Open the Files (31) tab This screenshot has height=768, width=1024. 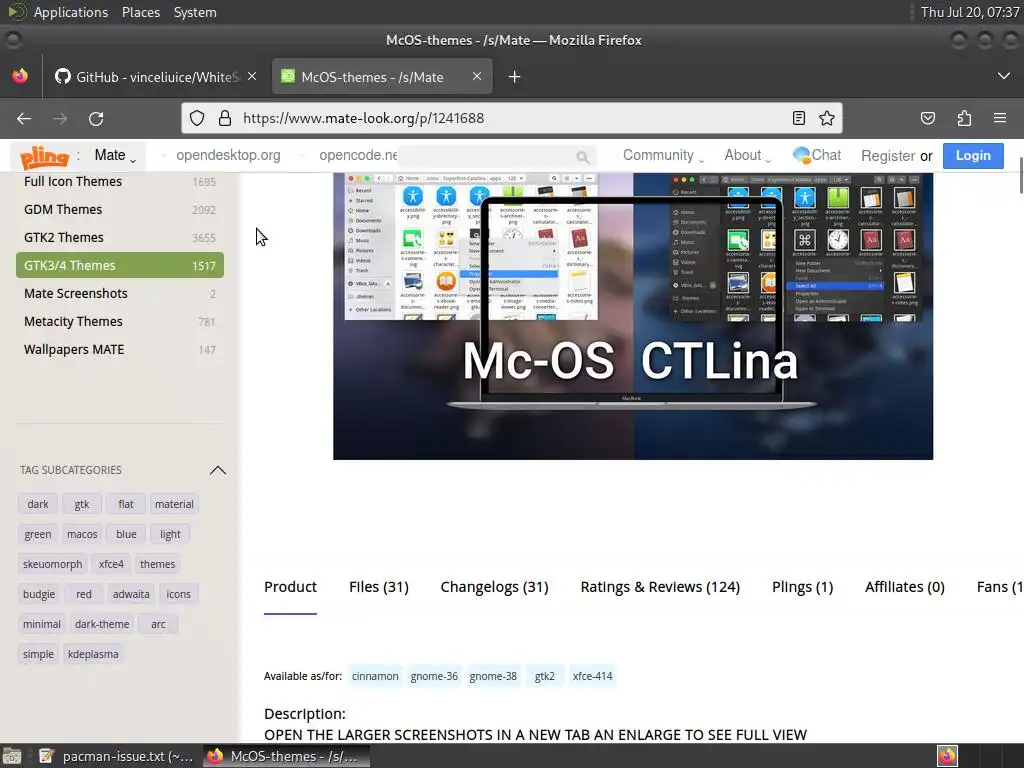(x=379, y=587)
